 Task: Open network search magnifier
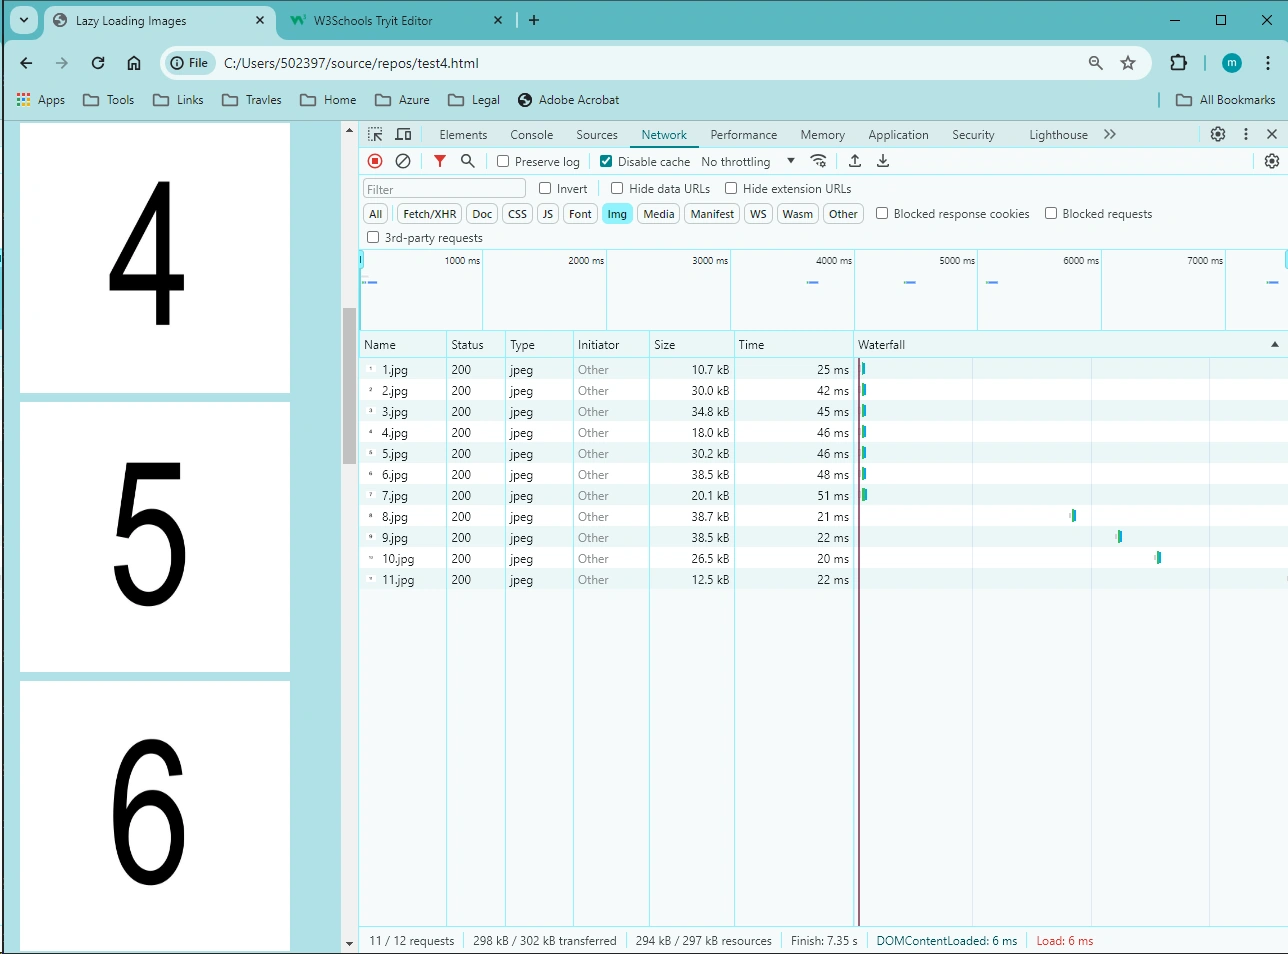(x=467, y=161)
